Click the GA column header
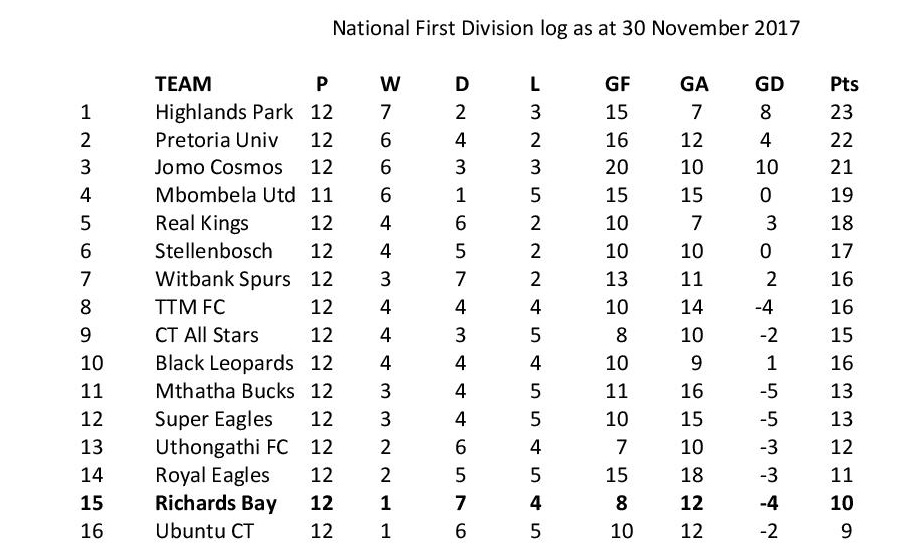Screen dimensions: 898x560 [x=694, y=84]
